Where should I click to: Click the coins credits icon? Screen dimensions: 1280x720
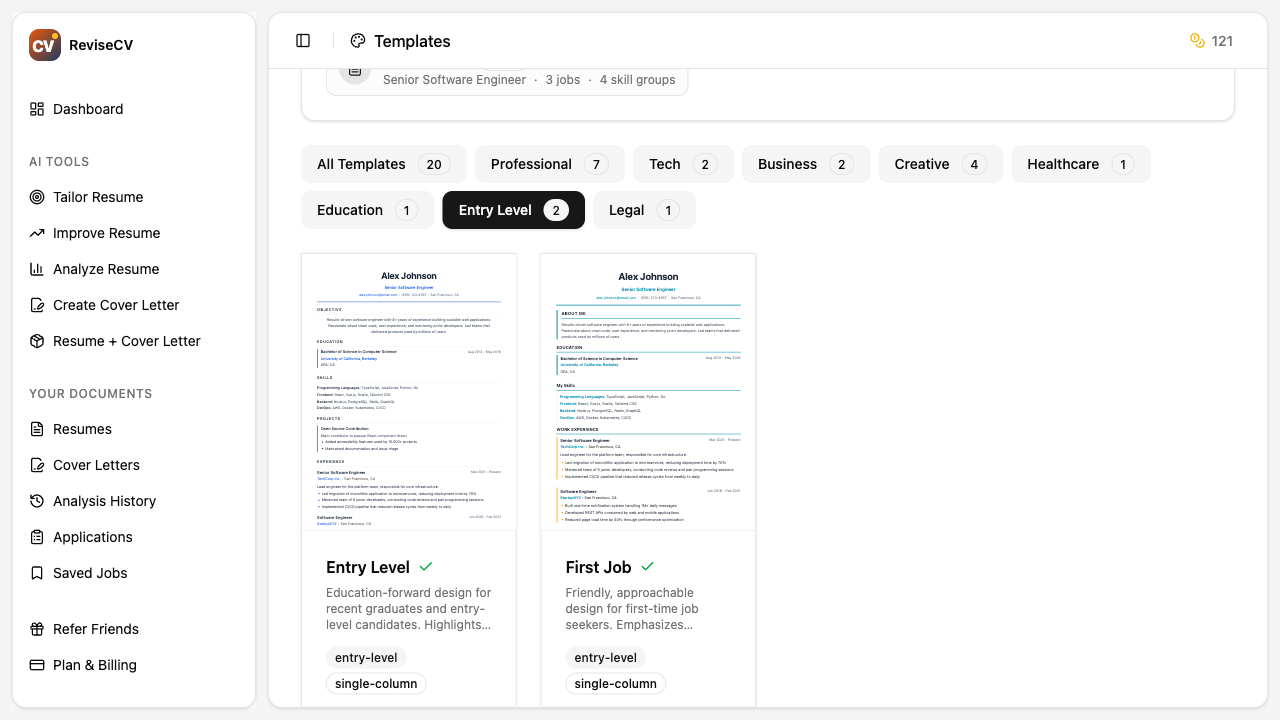[x=1197, y=41]
